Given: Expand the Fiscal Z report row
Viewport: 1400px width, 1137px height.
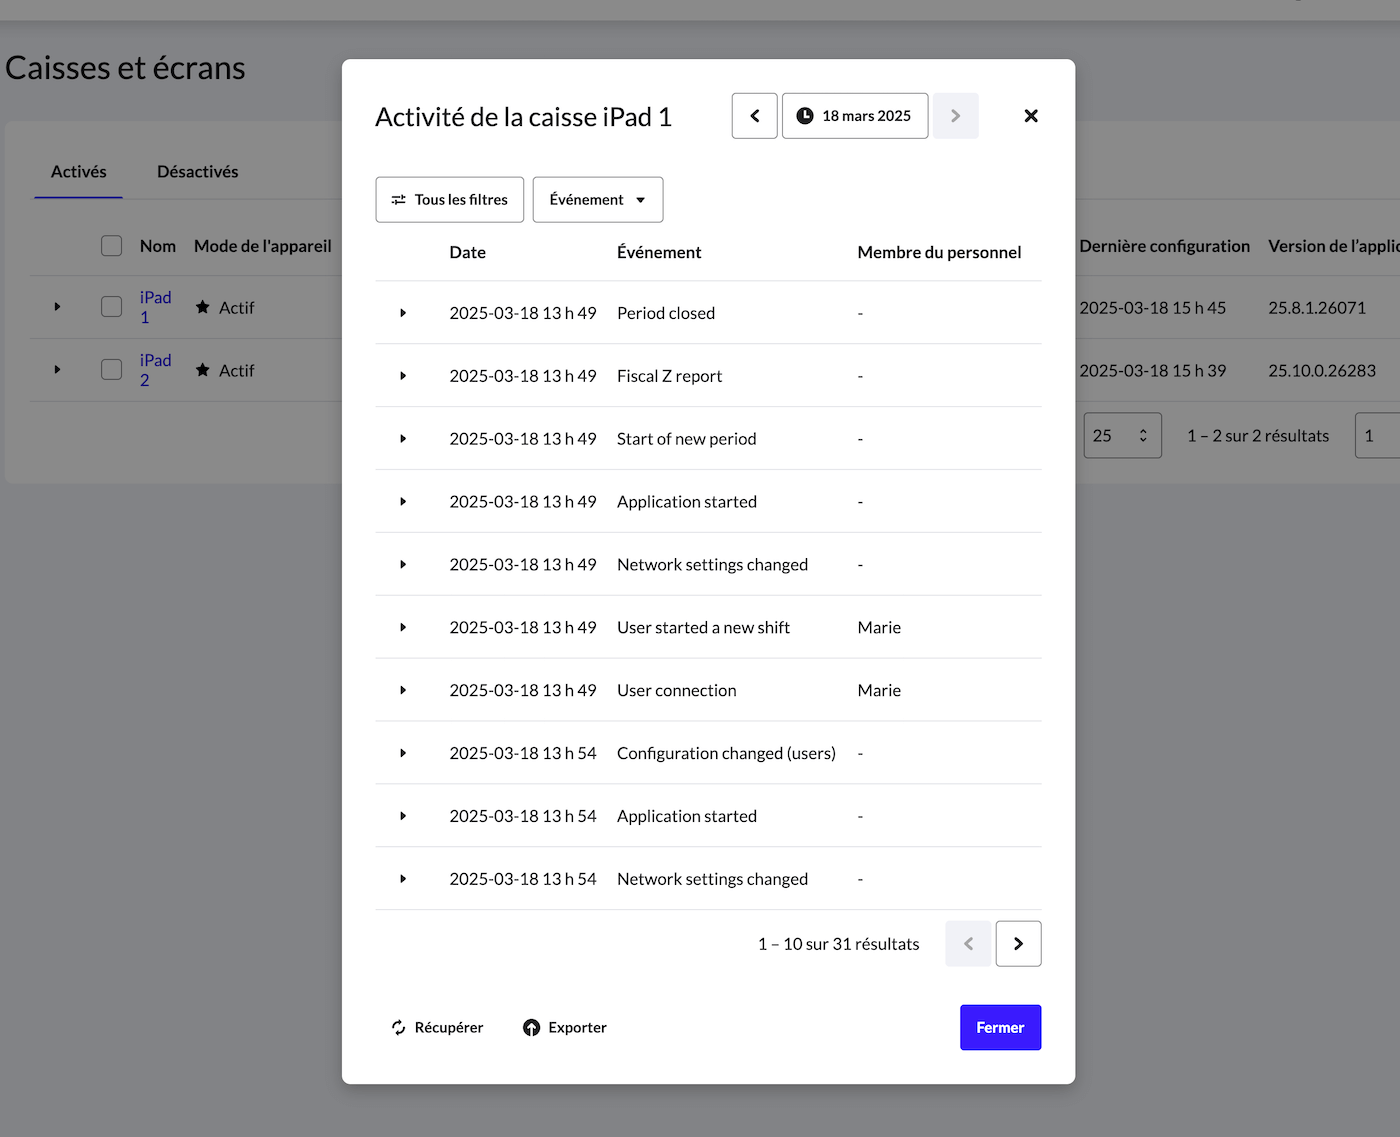Looking at the screenshot, I should [403, 376].
